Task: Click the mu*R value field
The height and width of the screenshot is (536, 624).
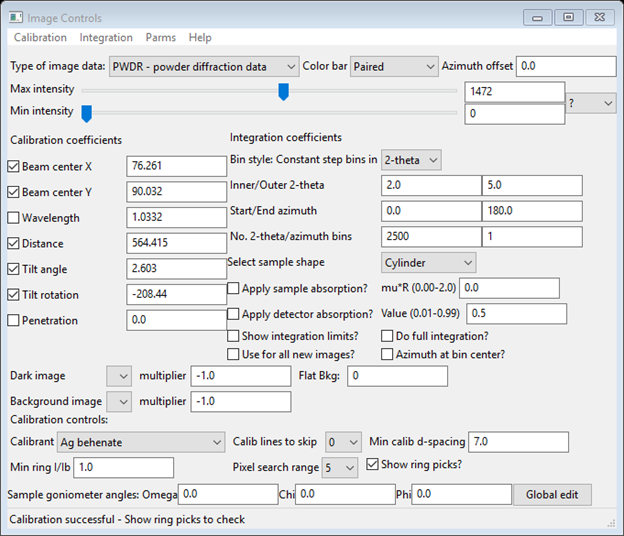Action: tap(509, 288)
